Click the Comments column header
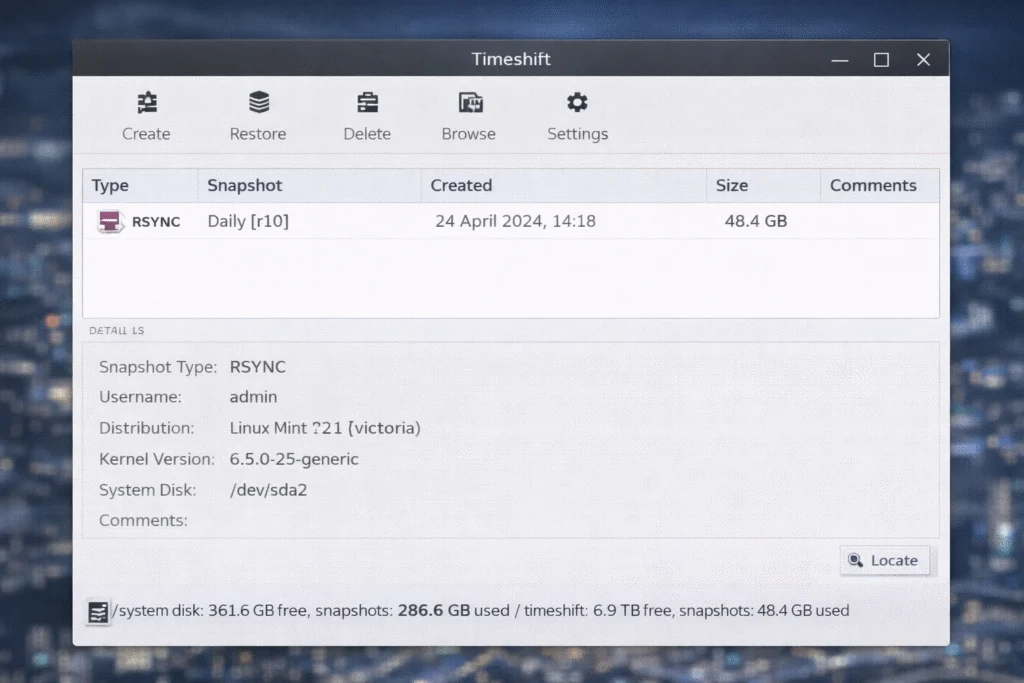 pyautogui.click(x=879, y=185)
